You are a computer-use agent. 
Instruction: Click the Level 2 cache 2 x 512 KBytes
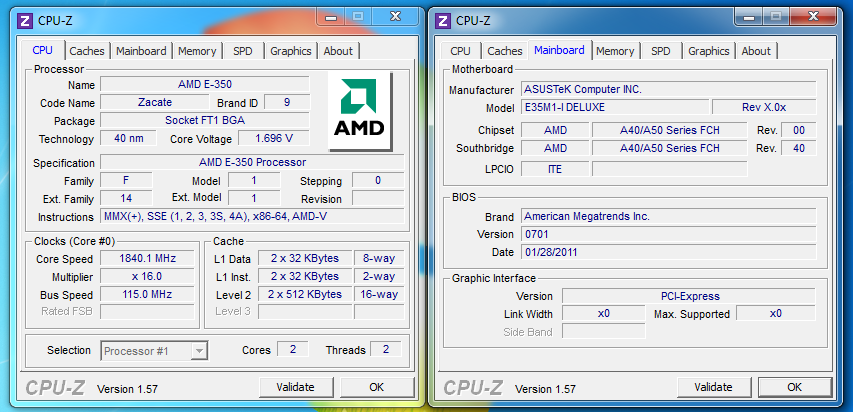(305, 294)
